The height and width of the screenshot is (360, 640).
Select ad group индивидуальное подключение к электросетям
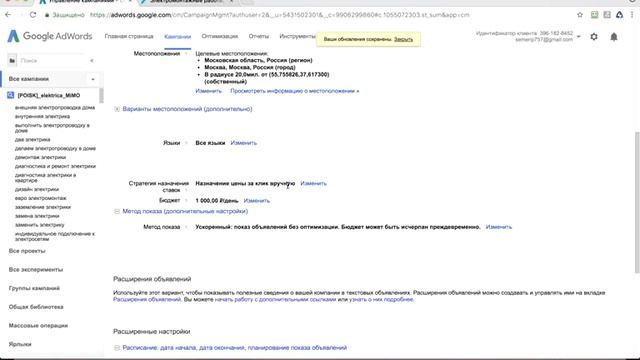click(x=55, y=236)
